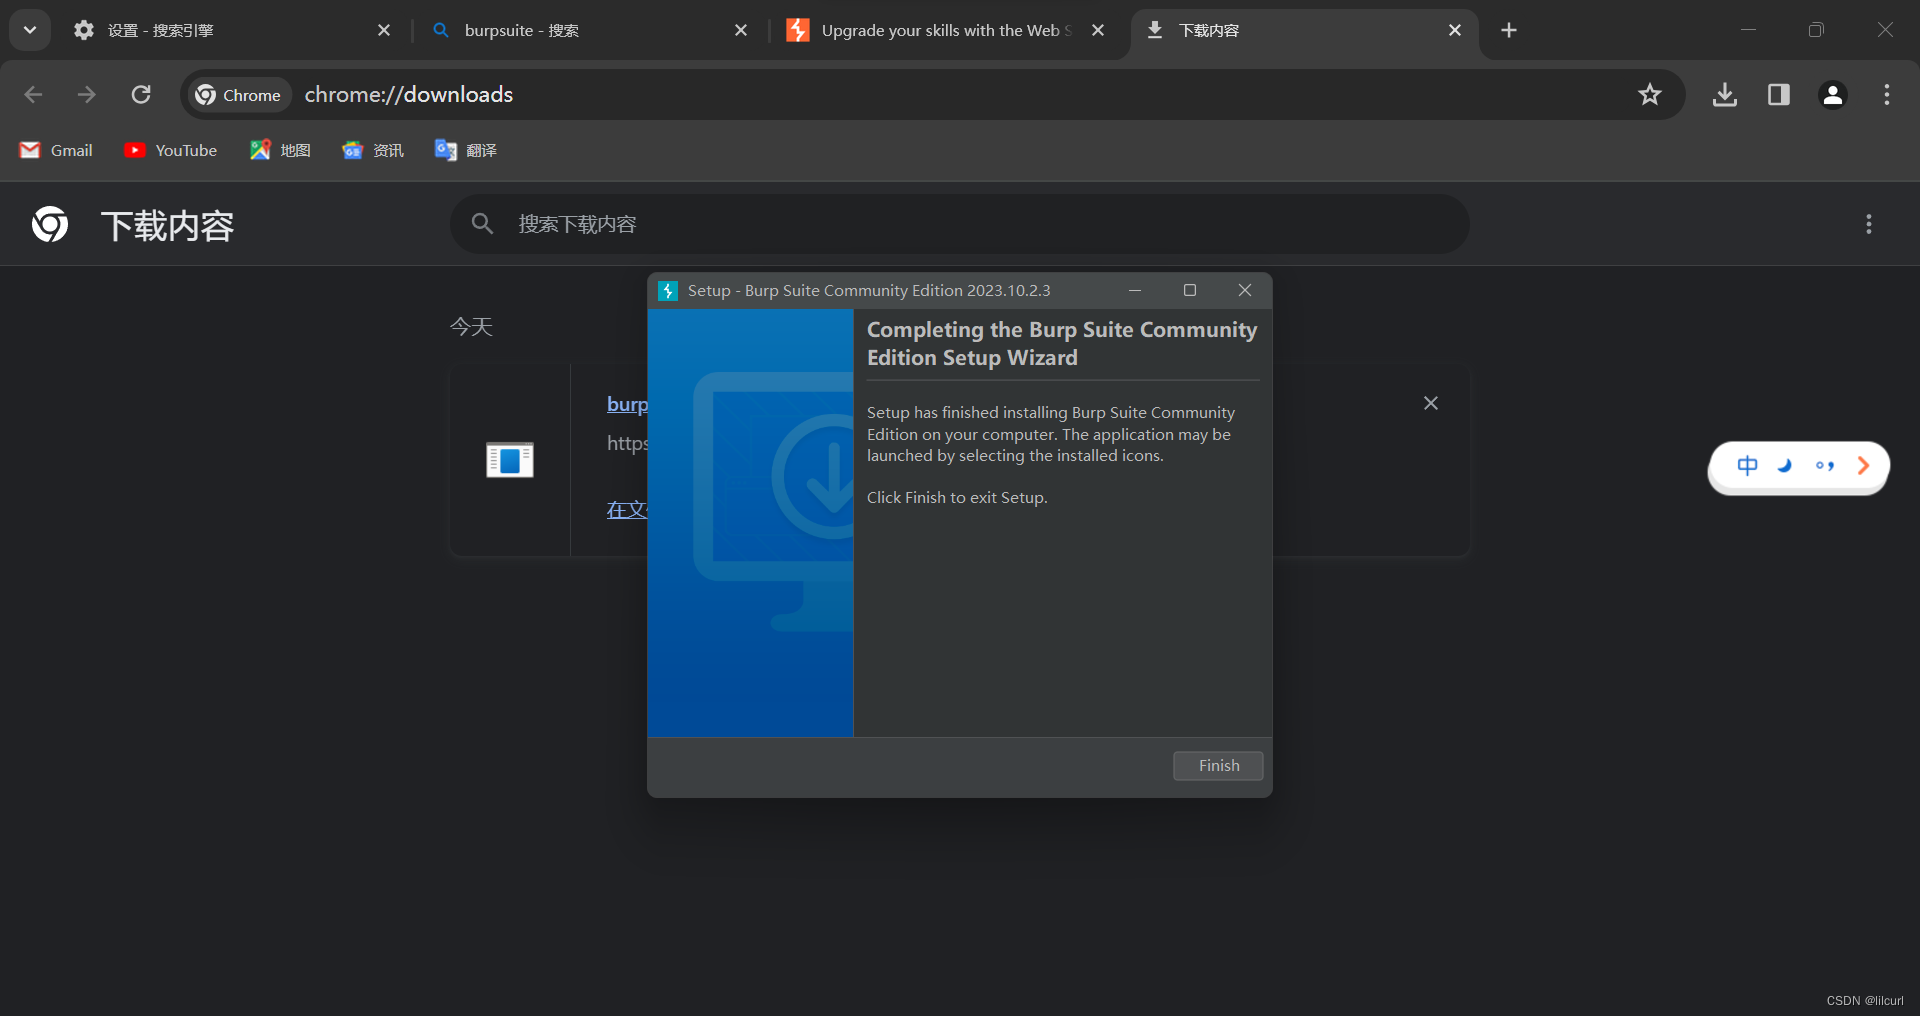Image resolution: width=1920 pixels, height=1016 pixels.
Task: Open the burp downloaded file link
Action: (627, 404)
